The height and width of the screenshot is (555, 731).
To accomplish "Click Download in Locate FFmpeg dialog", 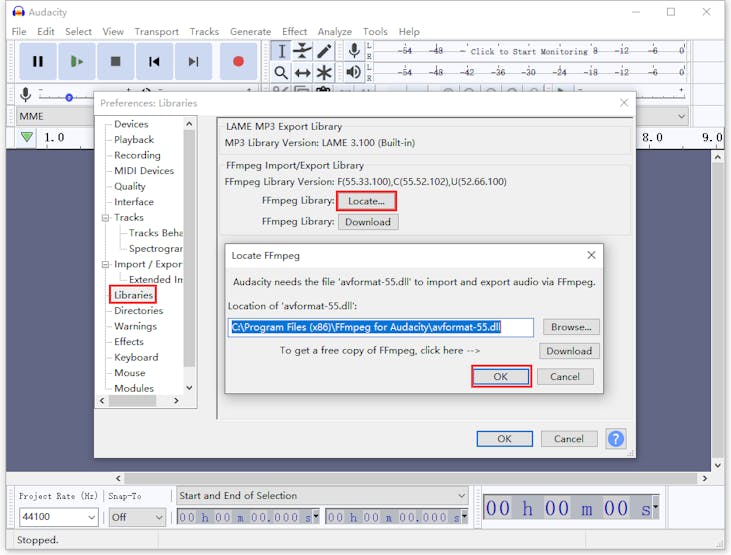I will (569, 351).
